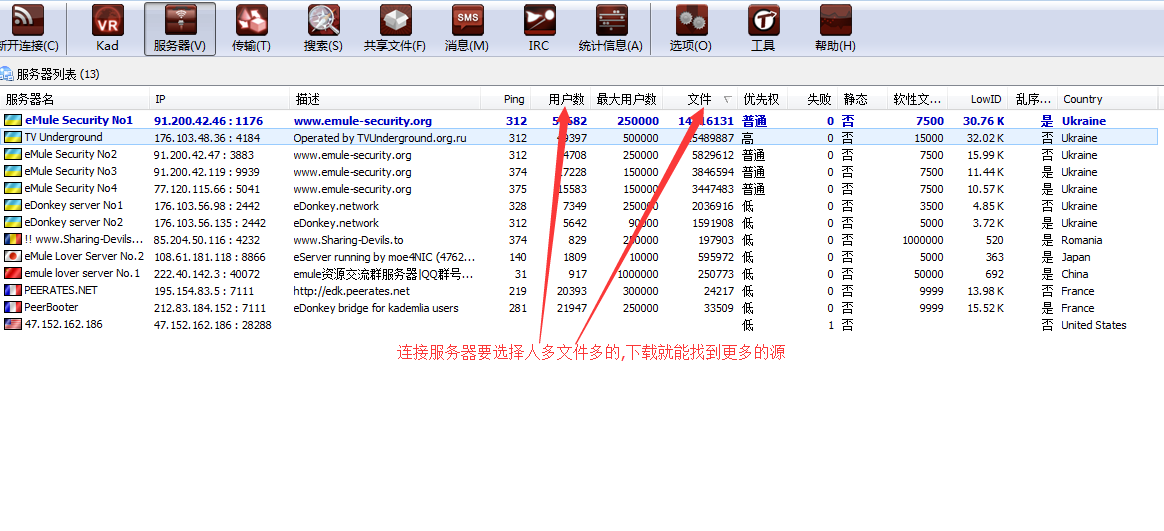Sort by 描述 column header

pyautogui.click(x=385, y=99)
